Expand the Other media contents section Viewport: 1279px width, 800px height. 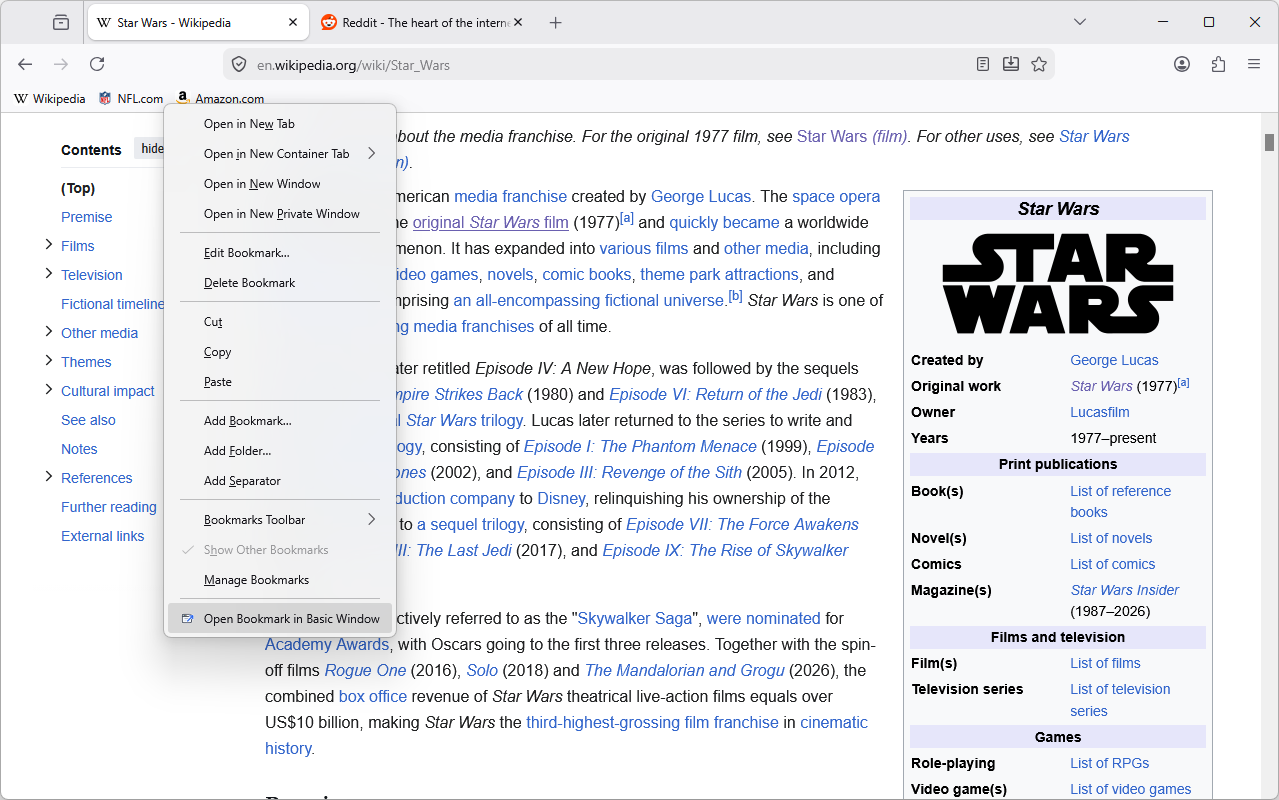coord(48,332)
